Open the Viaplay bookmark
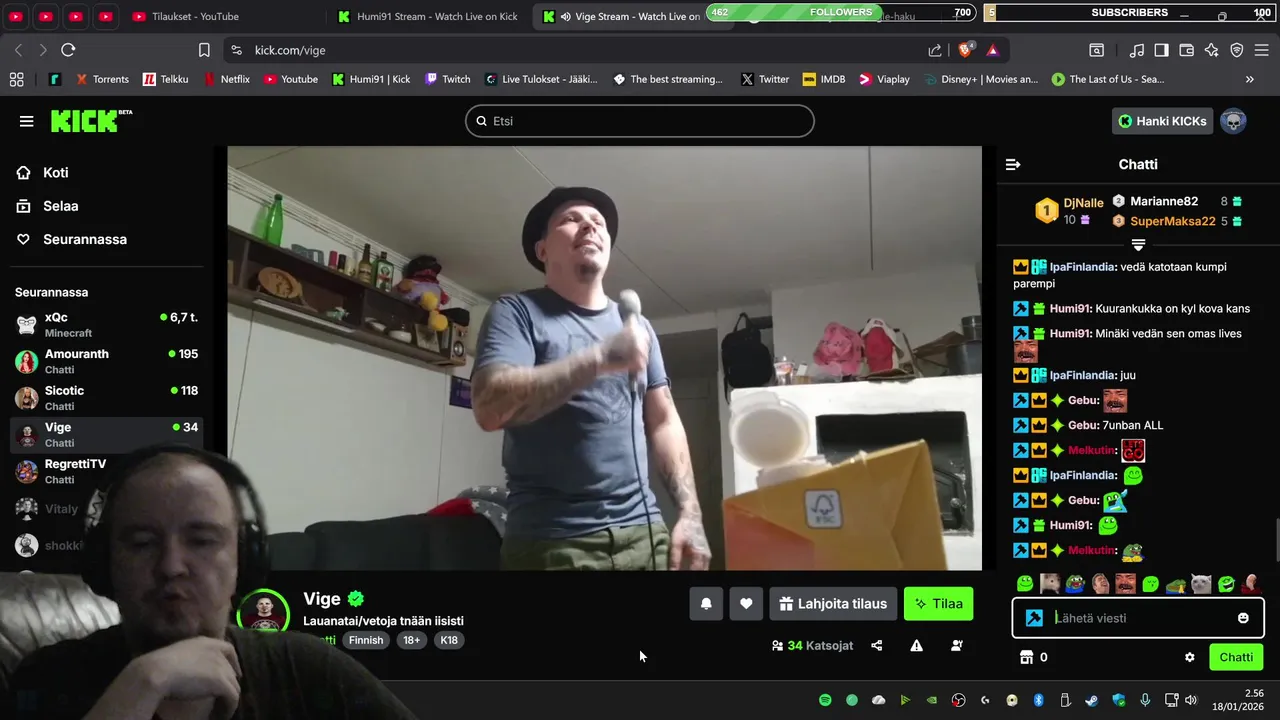The width and height of the screenshot is (1280, 720). click(x=884, y=79)
